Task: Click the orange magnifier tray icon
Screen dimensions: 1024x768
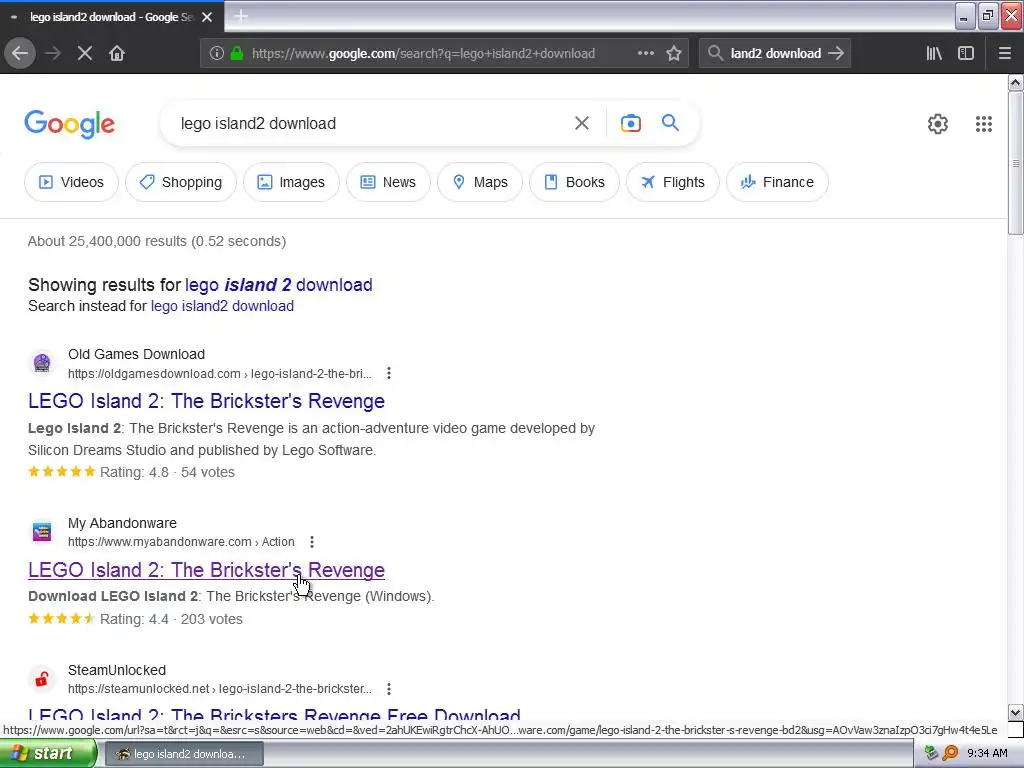Action: click(950, 754)
